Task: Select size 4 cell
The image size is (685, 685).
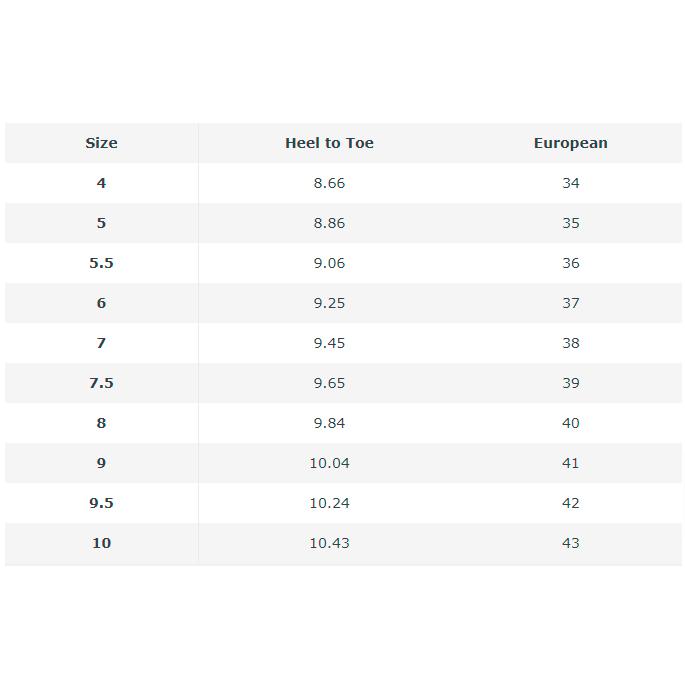Action: (101, 183)
